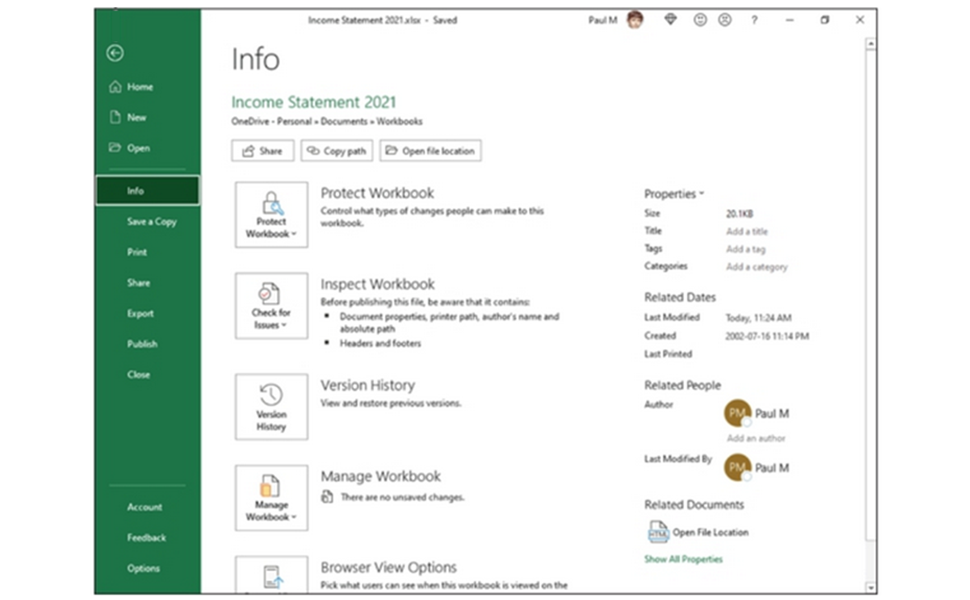Image resolution: width=970 pixels, height=600 pixels.
Task: Click the Browser View Options icon
Action: (271, 576)
